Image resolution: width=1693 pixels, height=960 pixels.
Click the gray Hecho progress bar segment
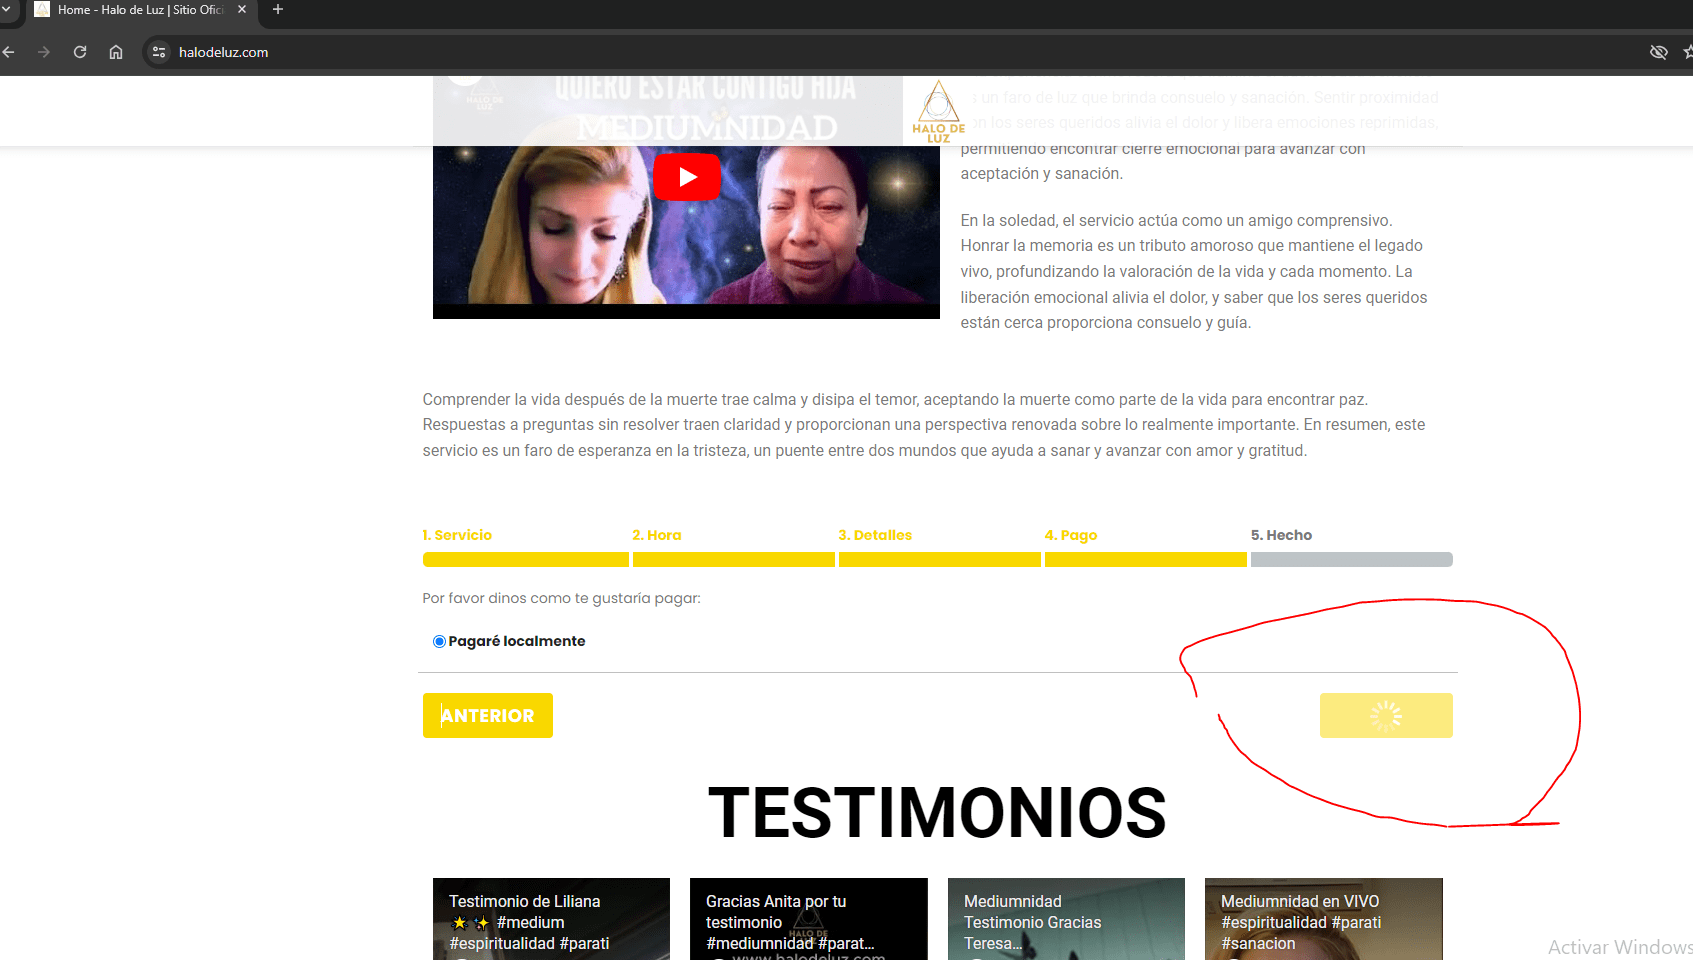pyautogui.click(x=1352, y=560)
